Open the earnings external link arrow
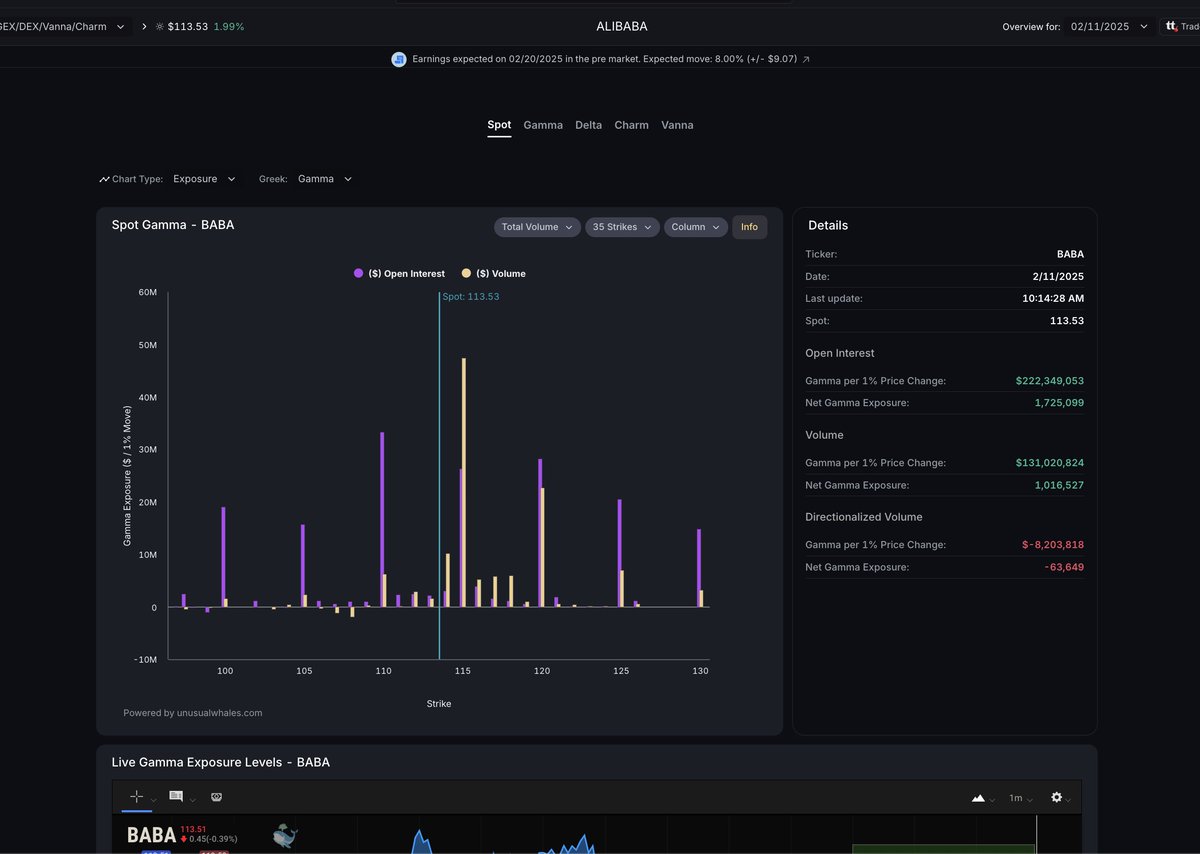 806,59
